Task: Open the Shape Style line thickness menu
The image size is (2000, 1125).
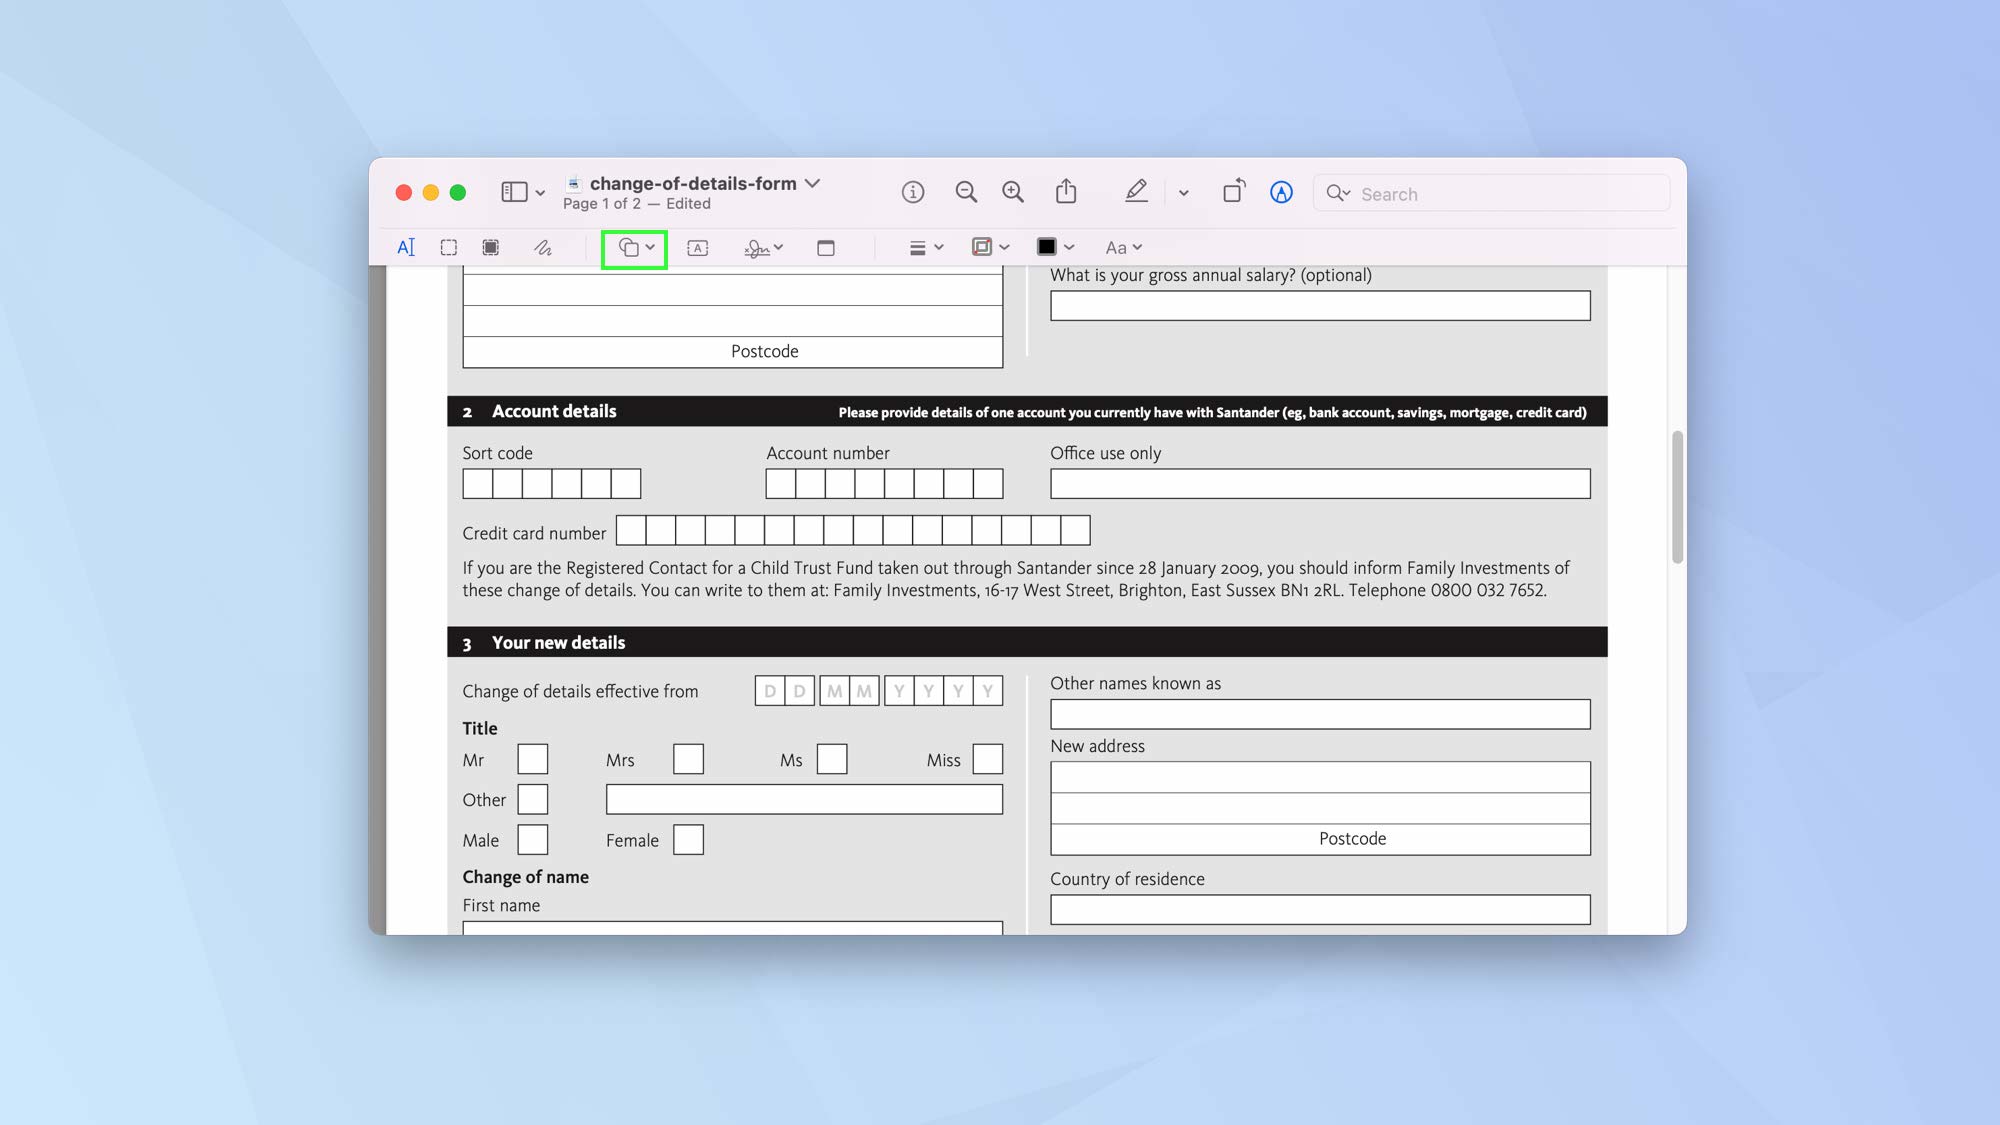Action: pos(925,247)
